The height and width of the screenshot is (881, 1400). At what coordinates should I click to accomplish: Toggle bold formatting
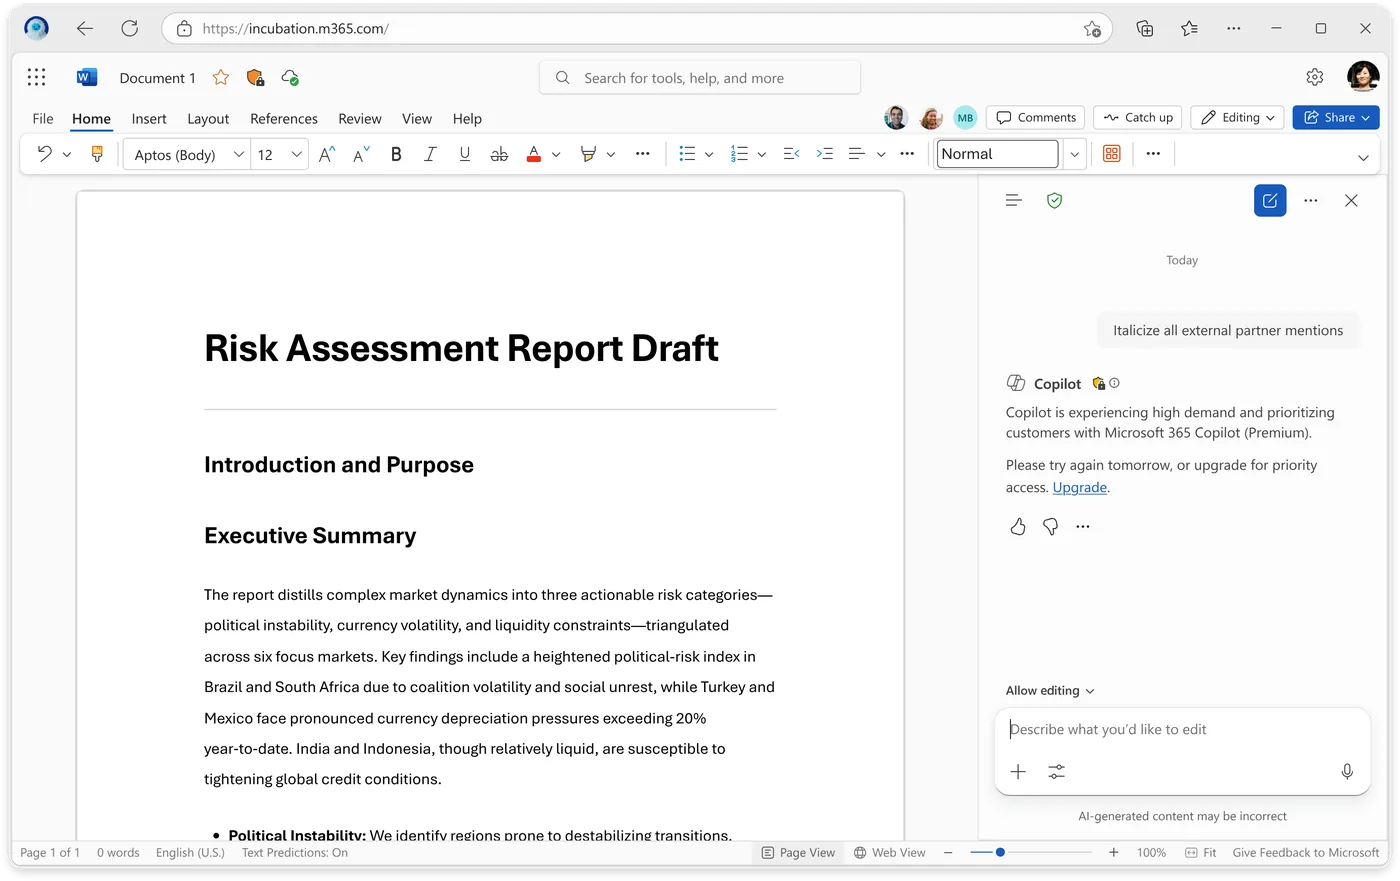pyautogui.click(x=396, y=154)
